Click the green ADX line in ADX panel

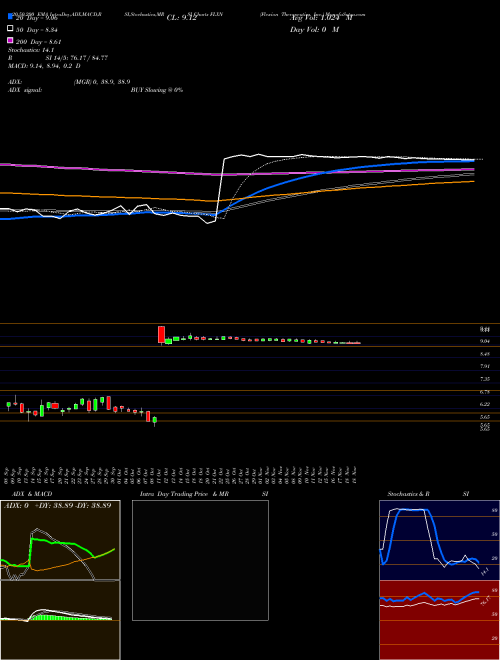point(63,545)
